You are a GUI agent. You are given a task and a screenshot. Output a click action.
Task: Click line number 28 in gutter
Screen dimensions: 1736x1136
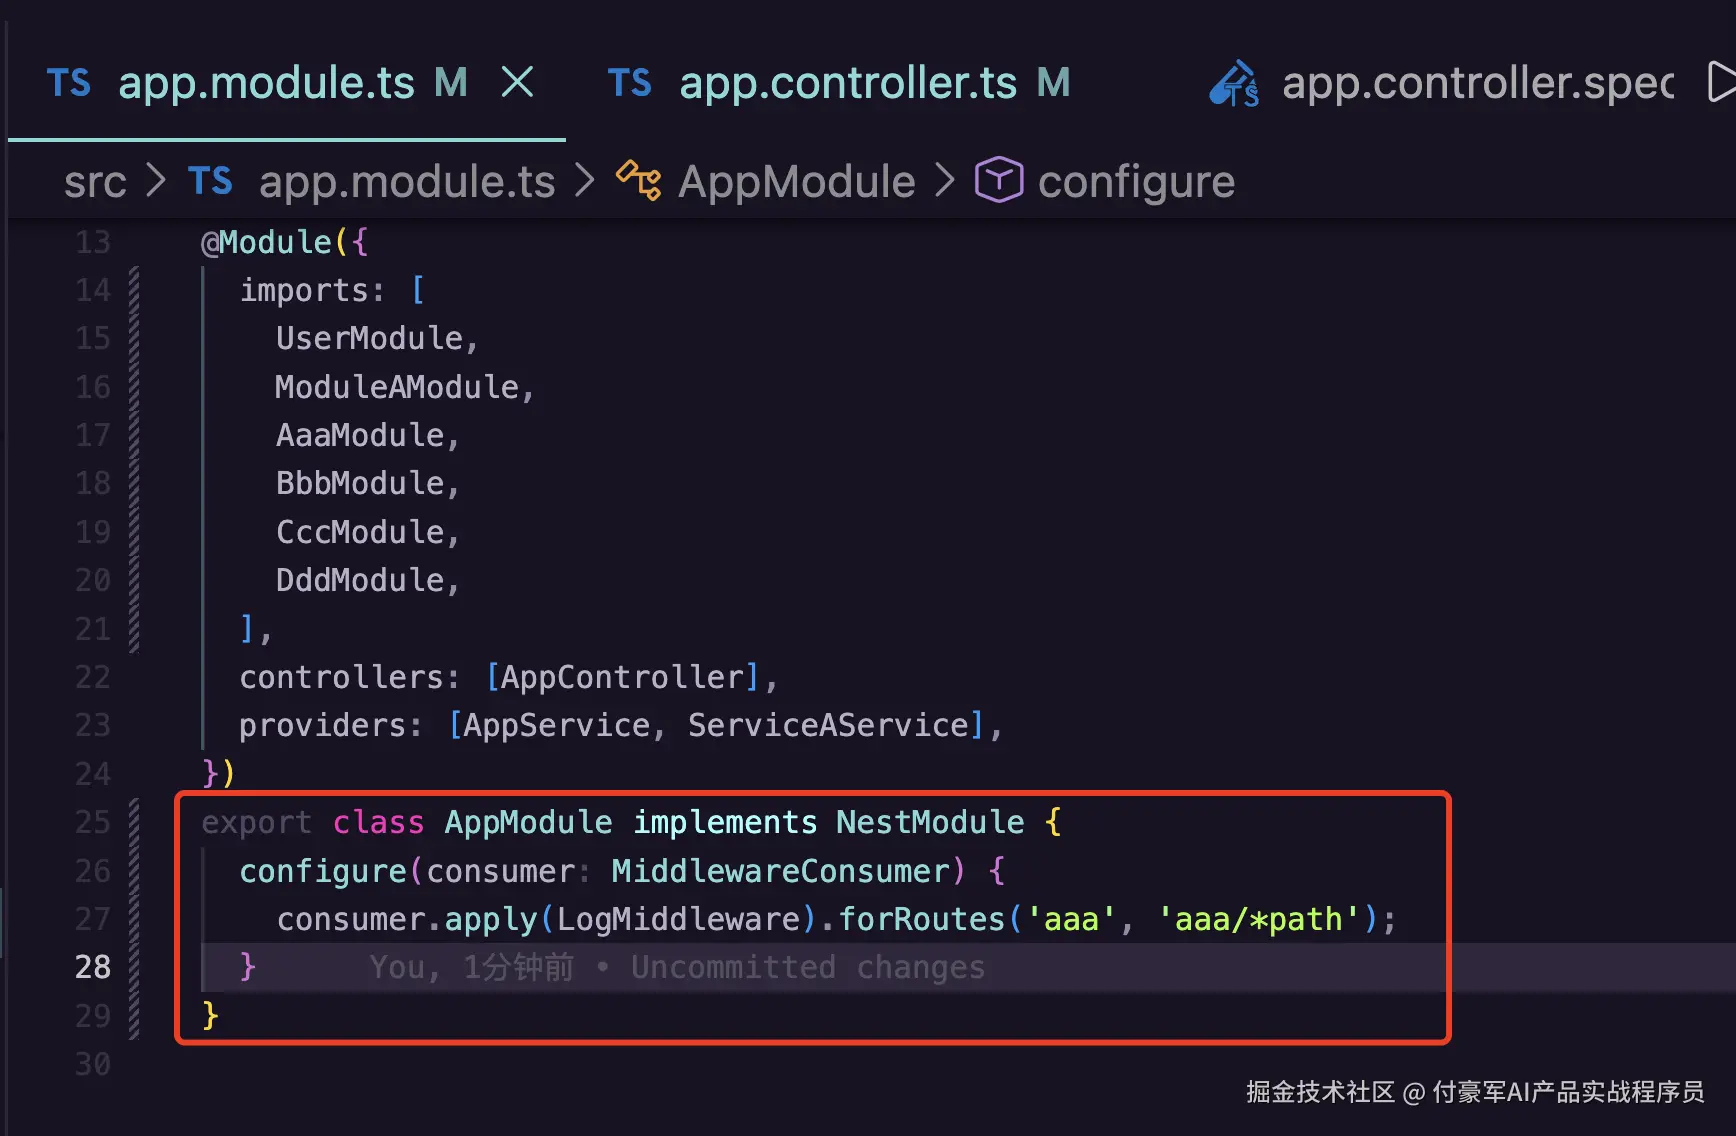pyautogui.click(x=93, y=967)
